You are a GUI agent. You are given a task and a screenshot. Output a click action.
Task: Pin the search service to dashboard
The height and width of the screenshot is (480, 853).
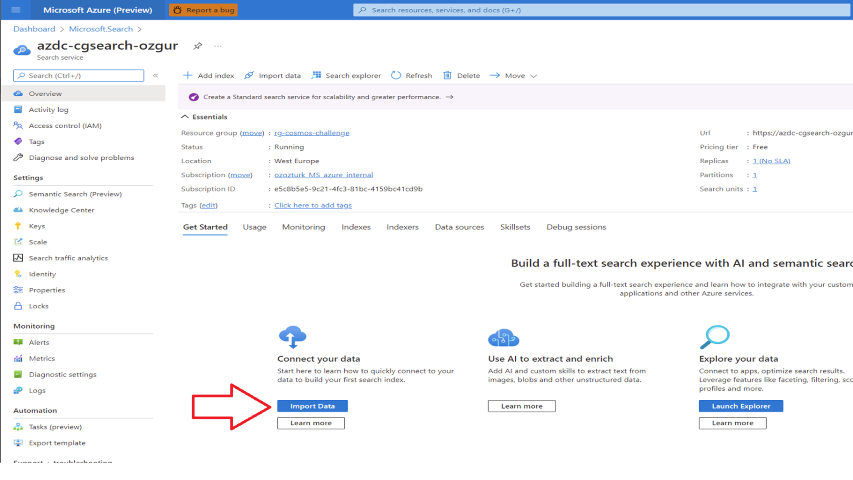click(x=197, y=46)
